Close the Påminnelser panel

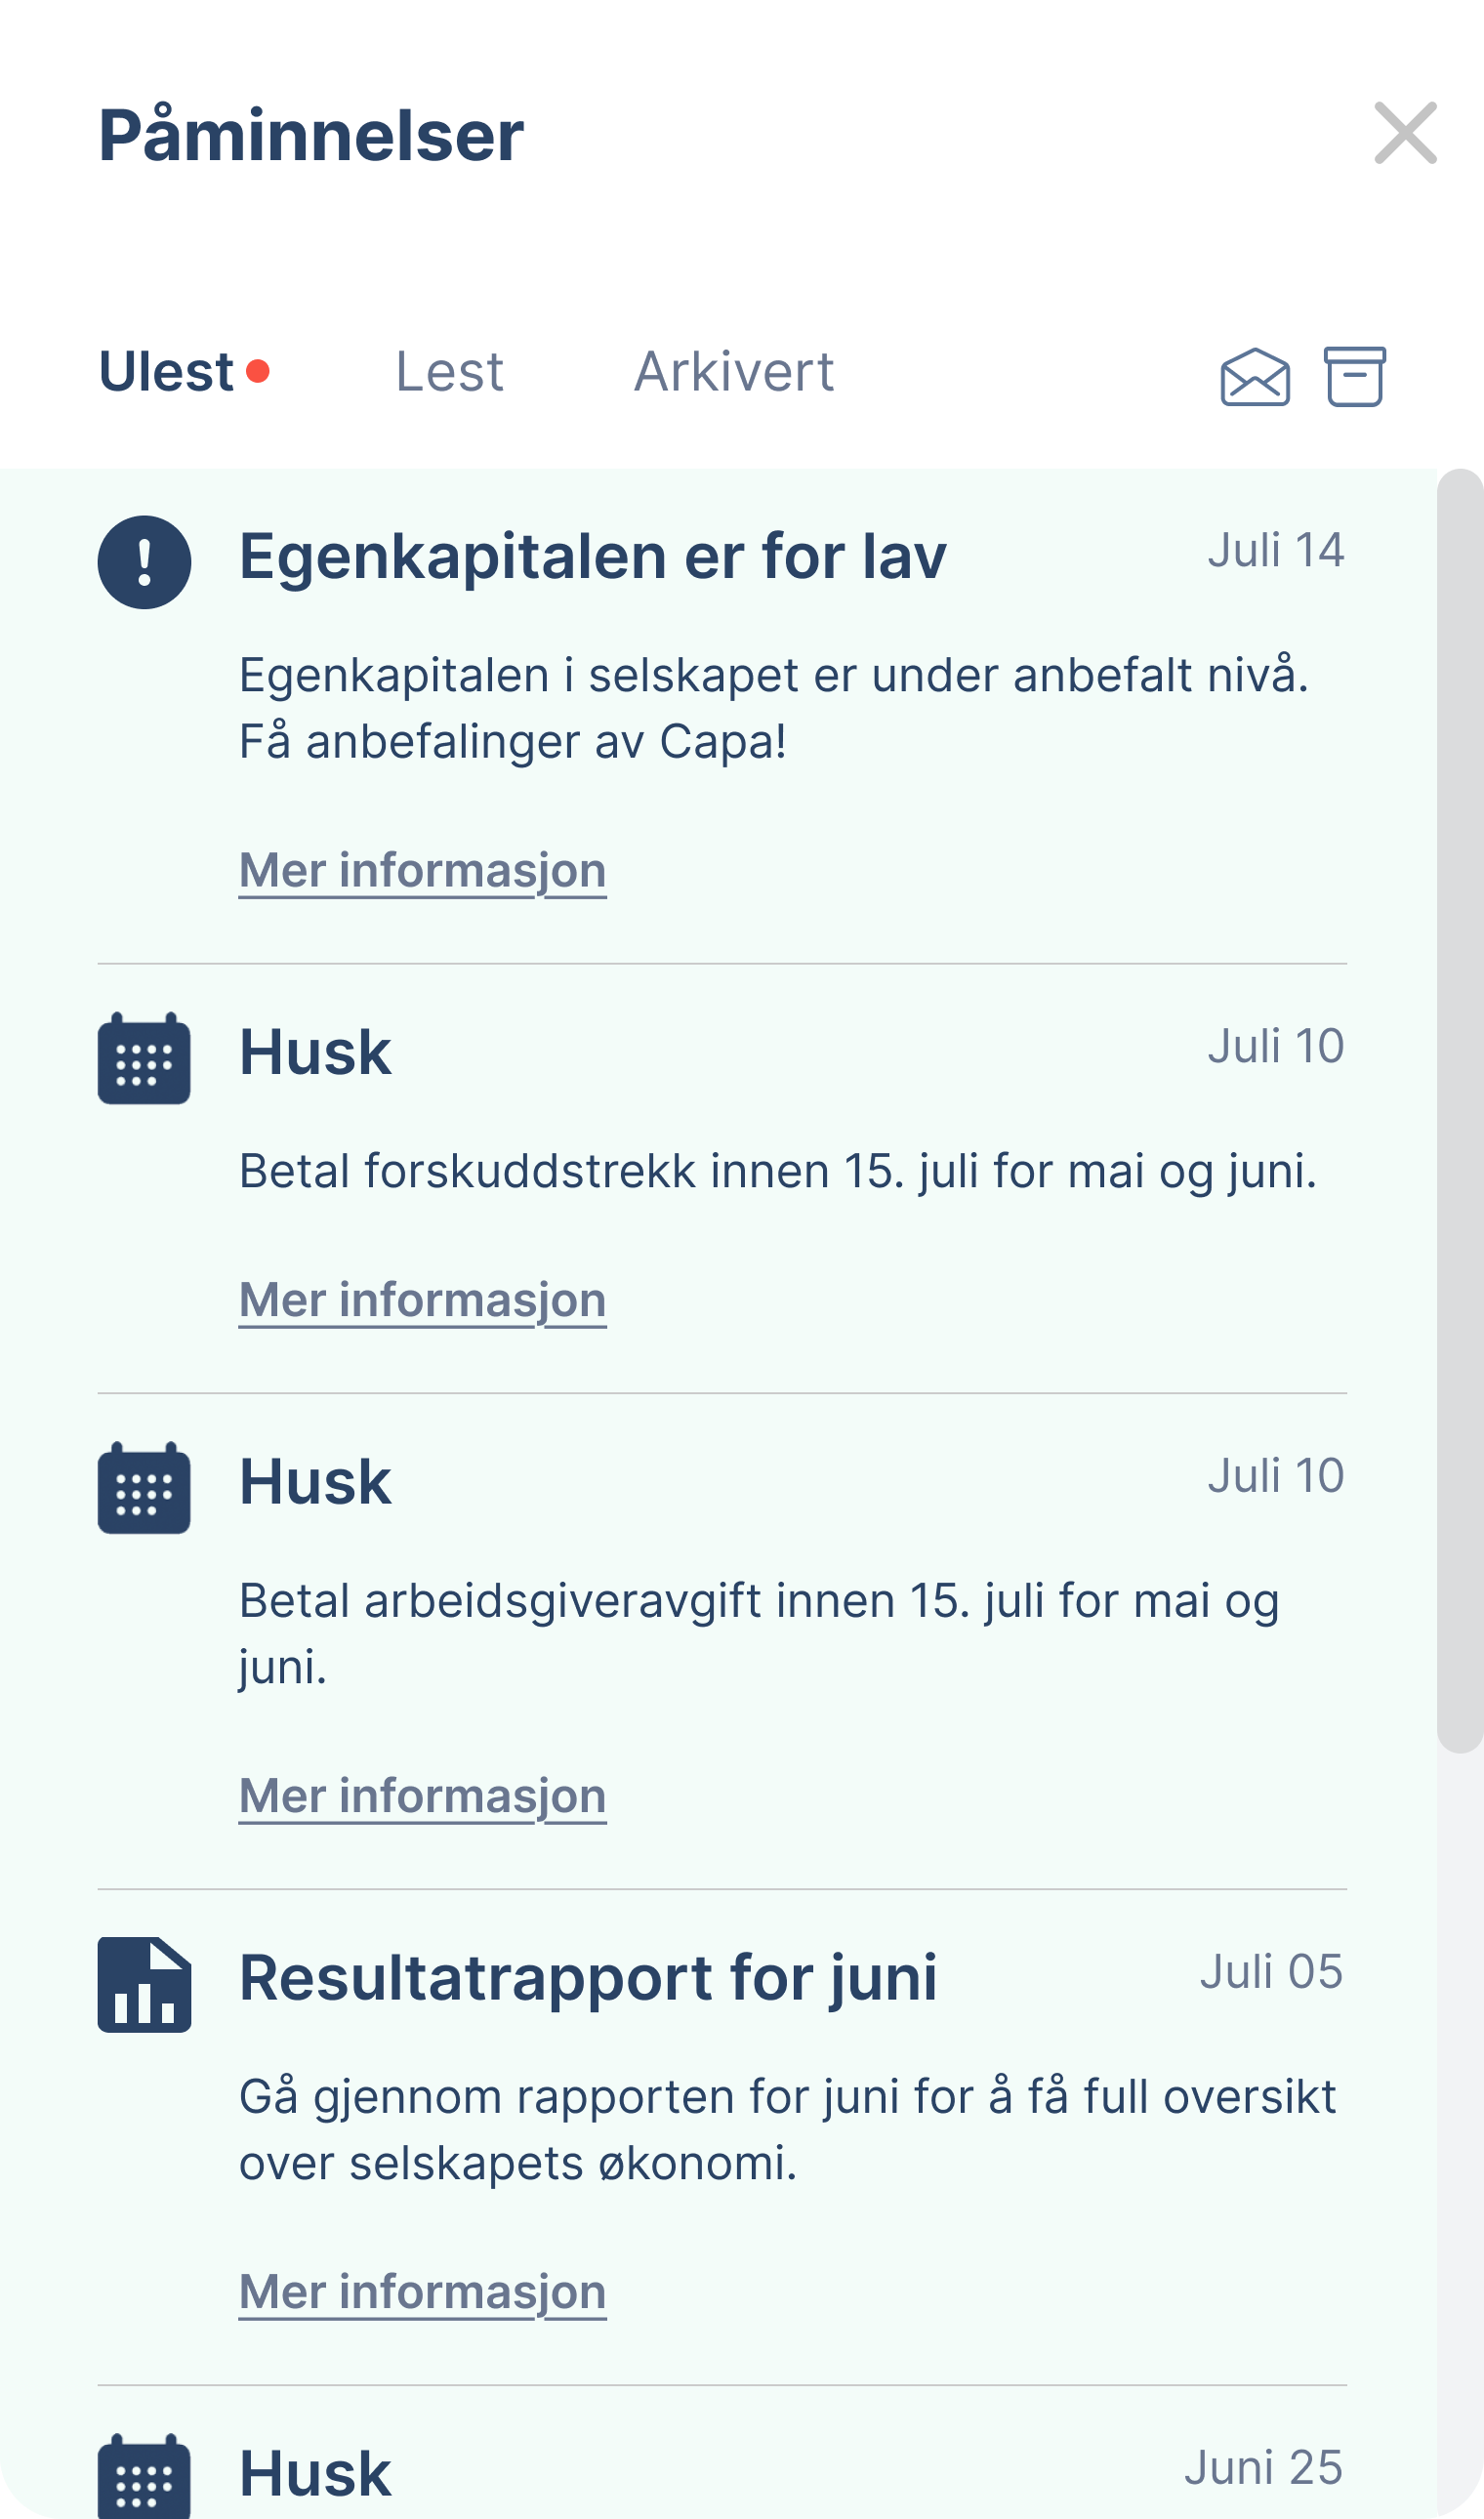1405,133
